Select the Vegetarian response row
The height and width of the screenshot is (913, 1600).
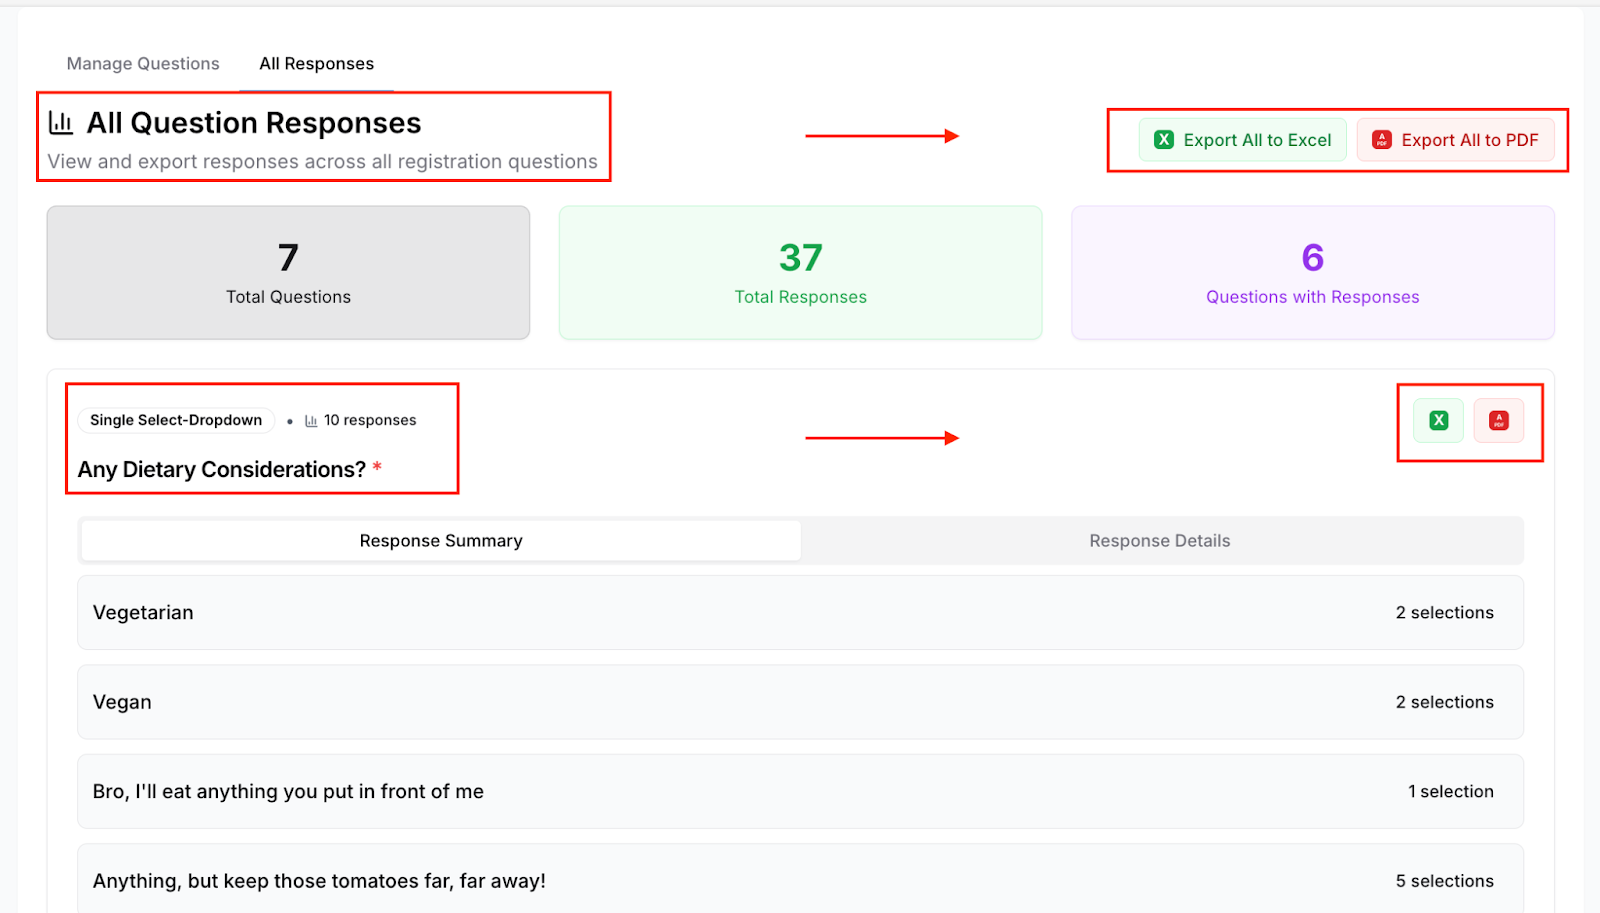pos(800,613)
